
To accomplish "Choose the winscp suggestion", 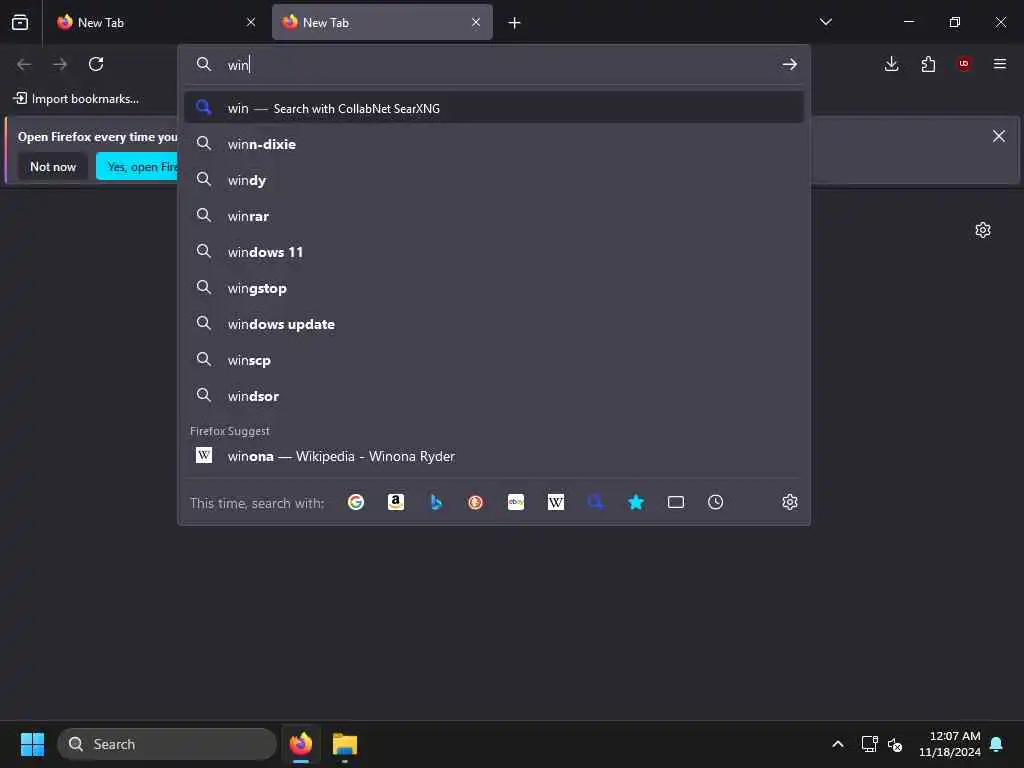I will [x=494, y=360].
